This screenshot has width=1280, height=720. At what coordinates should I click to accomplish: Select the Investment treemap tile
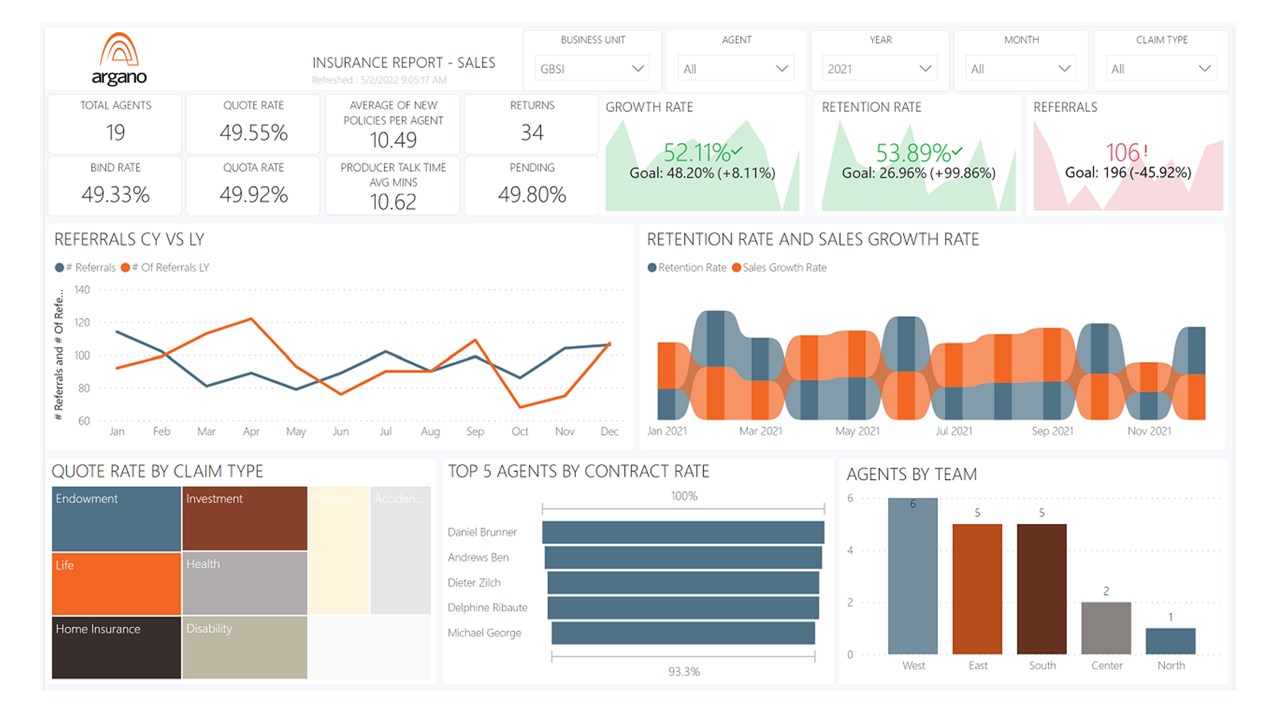click(245, 519)
